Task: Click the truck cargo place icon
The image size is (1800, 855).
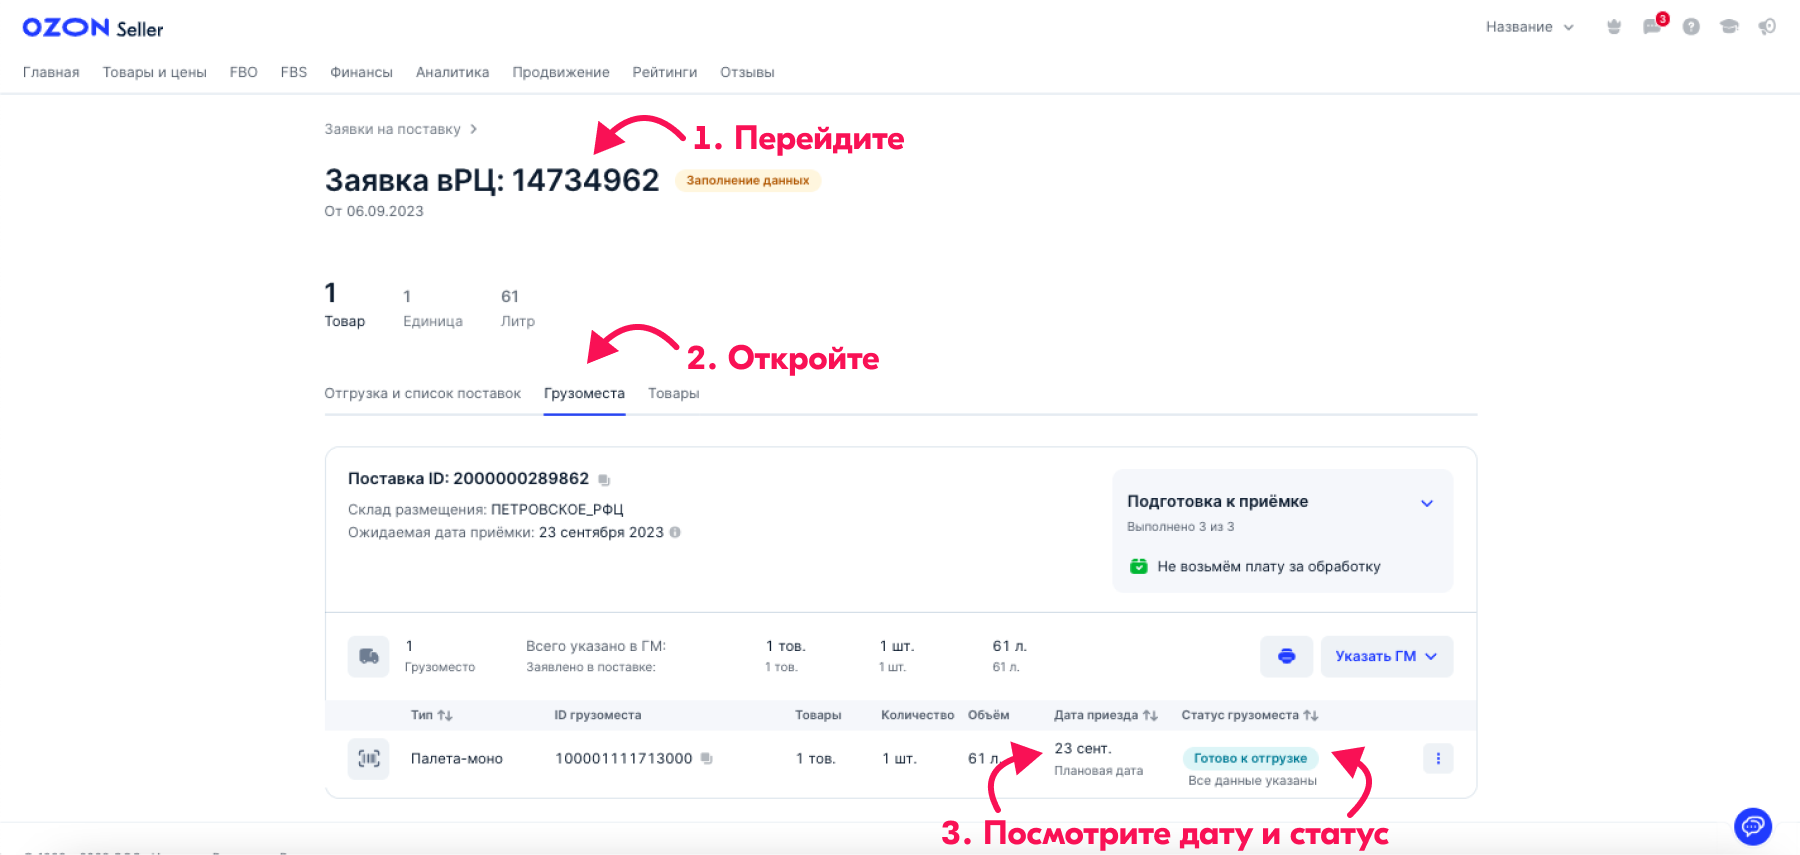Action: click(x=368, y=656)
